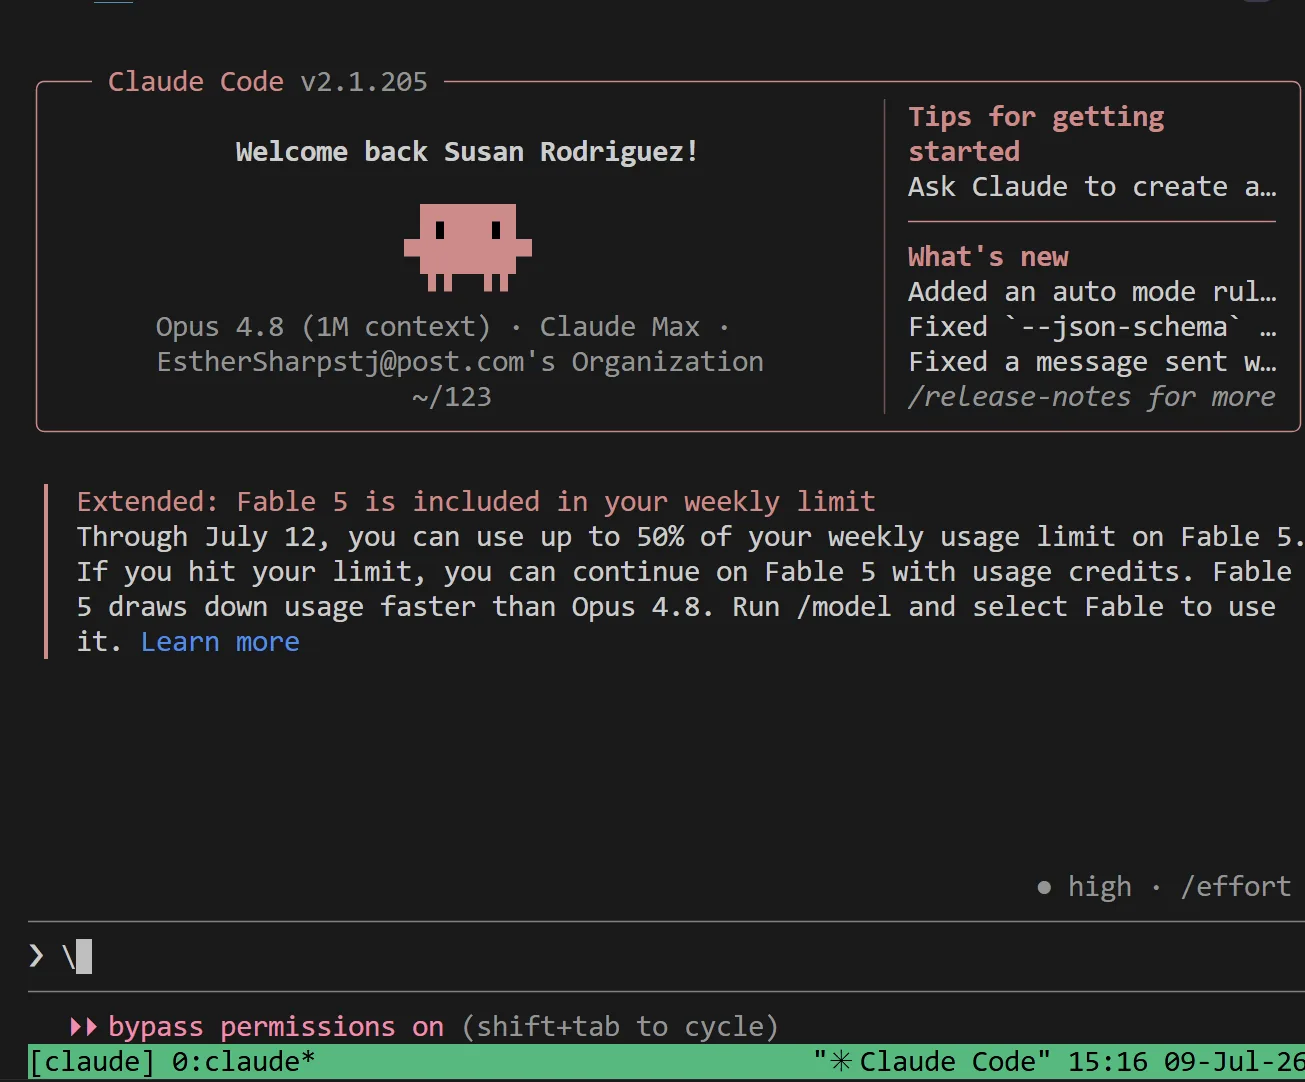The width and height of the screenshot is (1305, 1082).
Task: Click the prompt chevron before the input
Action: click(37, 957)
